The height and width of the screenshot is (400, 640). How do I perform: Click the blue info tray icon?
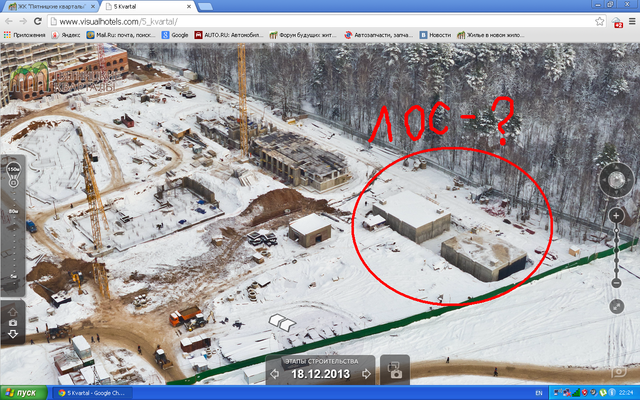click(612, 393)
